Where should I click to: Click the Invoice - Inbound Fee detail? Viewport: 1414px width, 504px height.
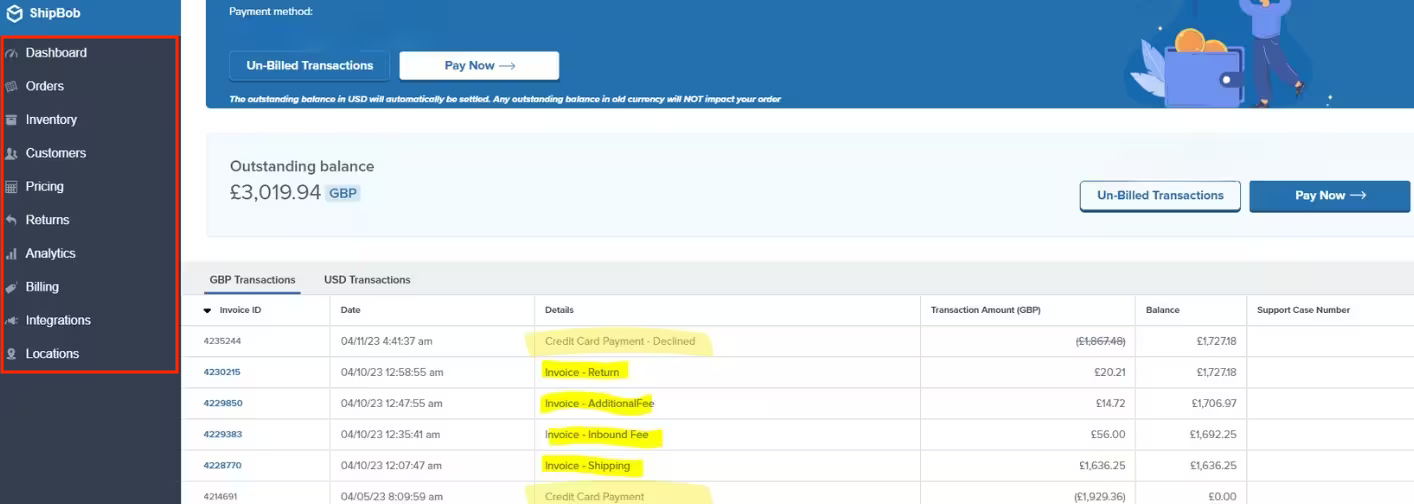(x=596, y=434)
